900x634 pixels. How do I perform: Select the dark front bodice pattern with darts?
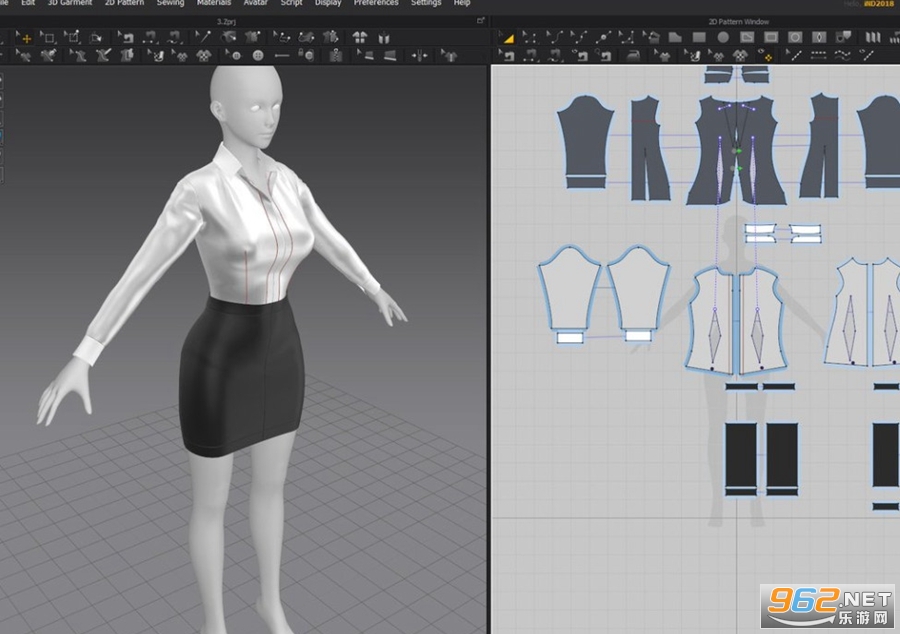point(736,149)
